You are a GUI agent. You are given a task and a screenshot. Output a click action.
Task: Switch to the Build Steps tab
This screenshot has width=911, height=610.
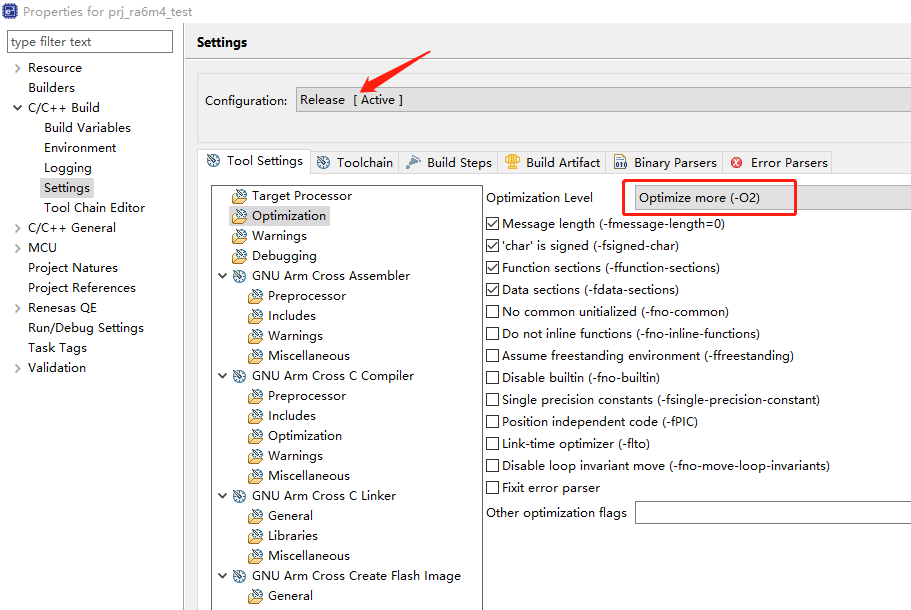(449, 162)
